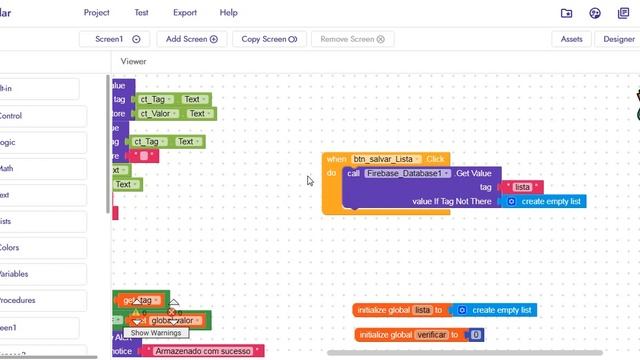Click the Copy Screen button
The height and width of the screenshot is (360, 640).
pos(269,39)
